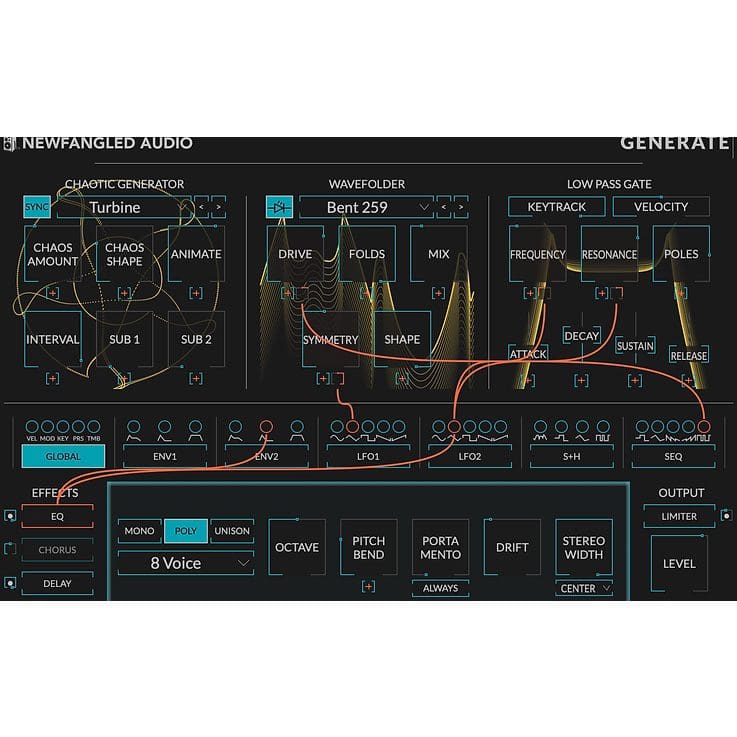Click the orange active ENV2 output circle
Screen dimensions: 737x737
(266, 427)
